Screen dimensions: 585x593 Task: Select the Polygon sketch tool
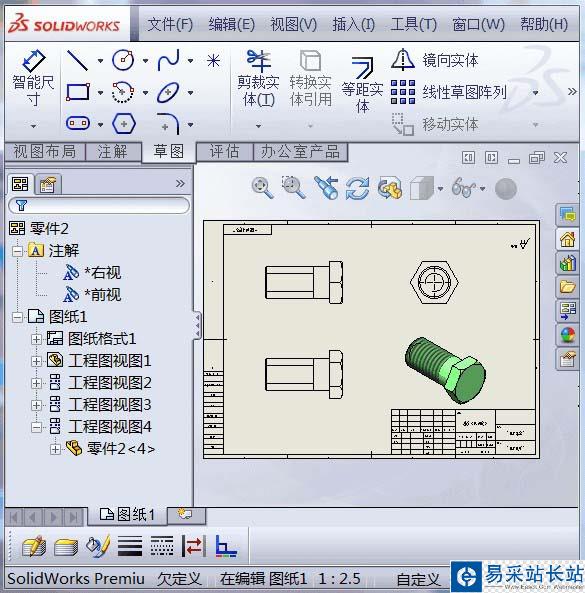click(x=124, y=123)
